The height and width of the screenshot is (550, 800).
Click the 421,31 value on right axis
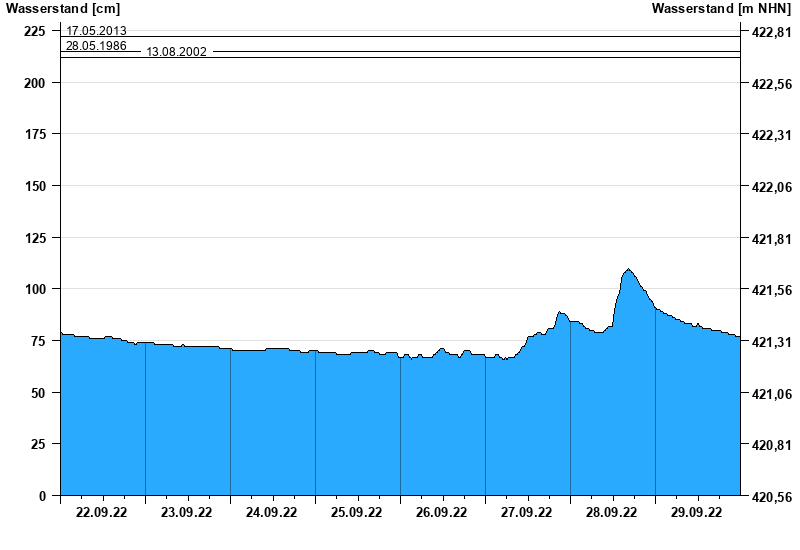pyautogui.click(x=770, y=342)
